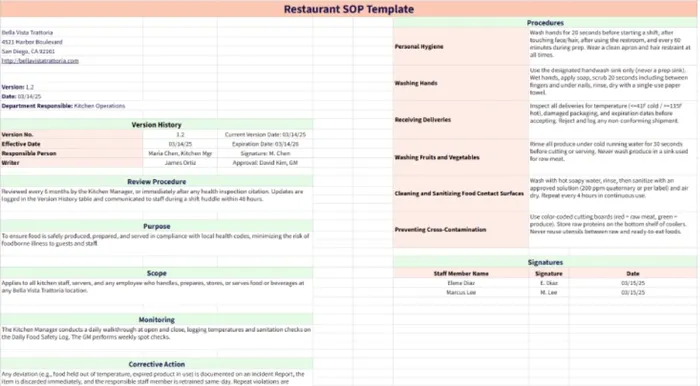Select the Monitoring section header

coord(156,320)
